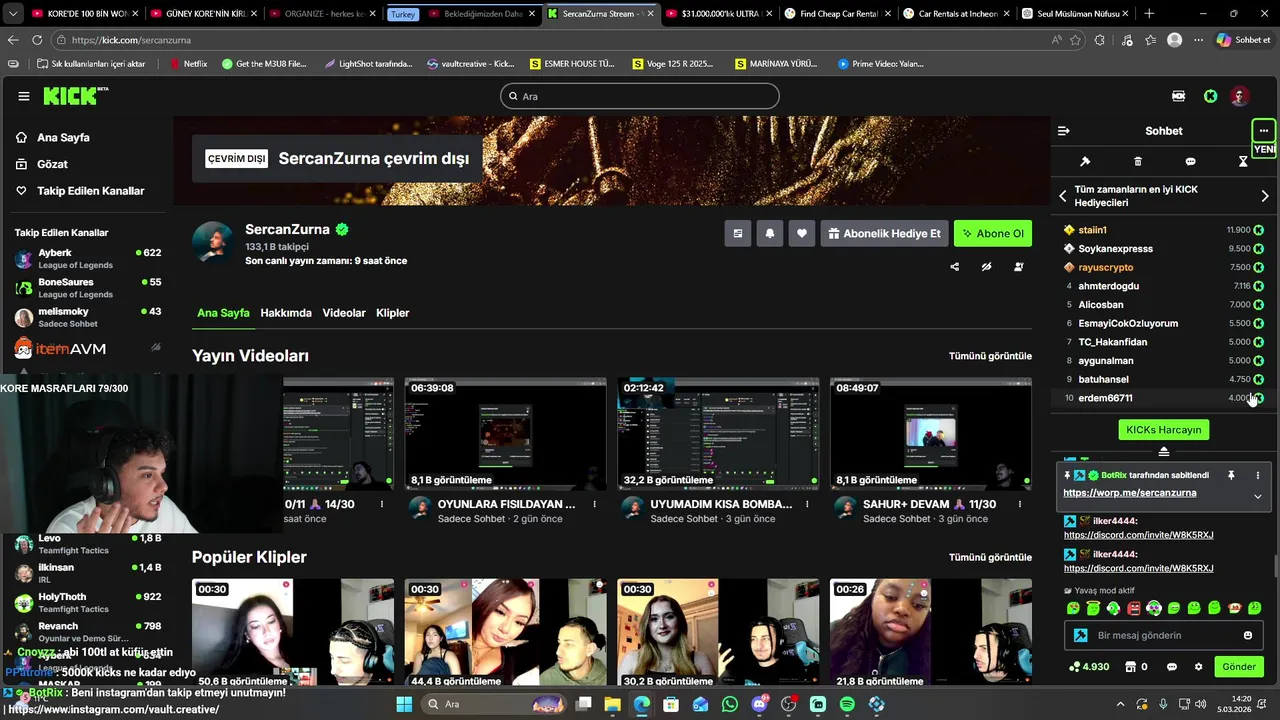This screenshot has width=1280, height=720.
Task: Switch to the Hakkımda tab
Action: tap(286, 313)
